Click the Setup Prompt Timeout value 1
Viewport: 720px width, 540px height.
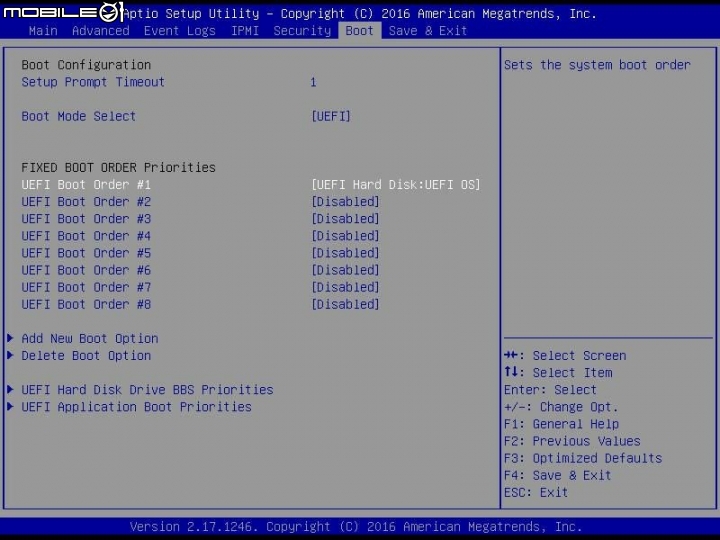tap(313, 83)
